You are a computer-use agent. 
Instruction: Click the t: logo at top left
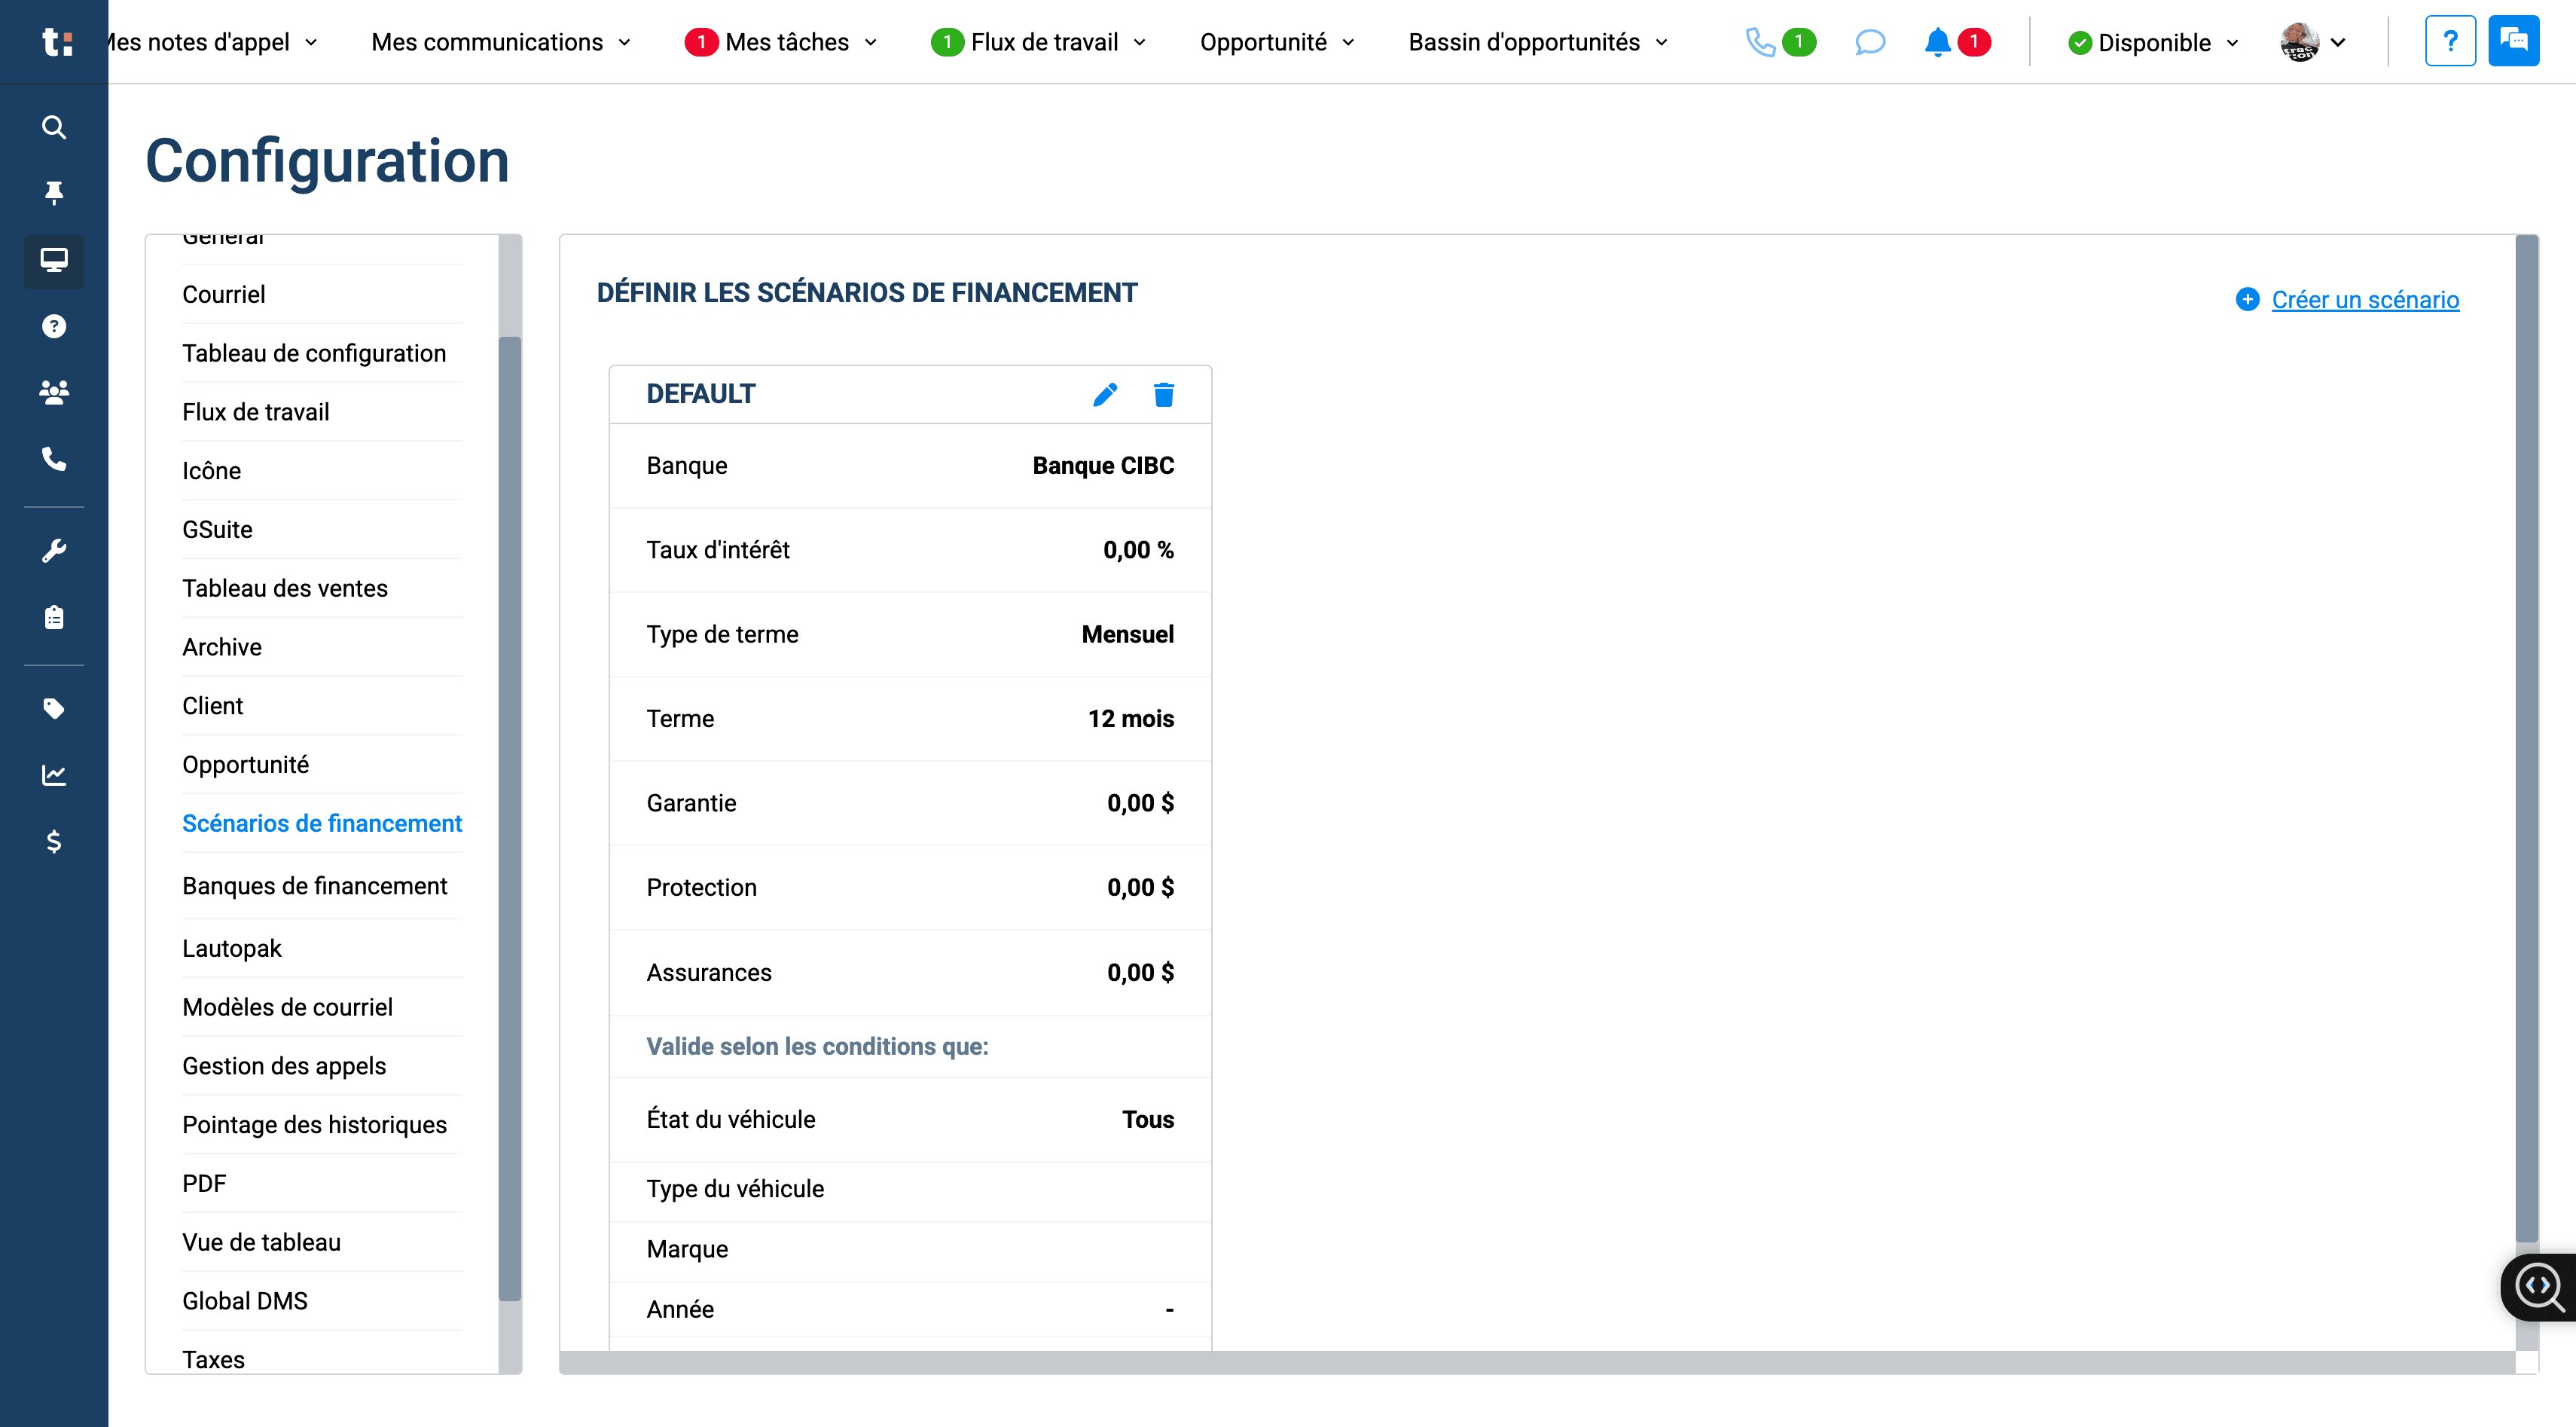57,42
